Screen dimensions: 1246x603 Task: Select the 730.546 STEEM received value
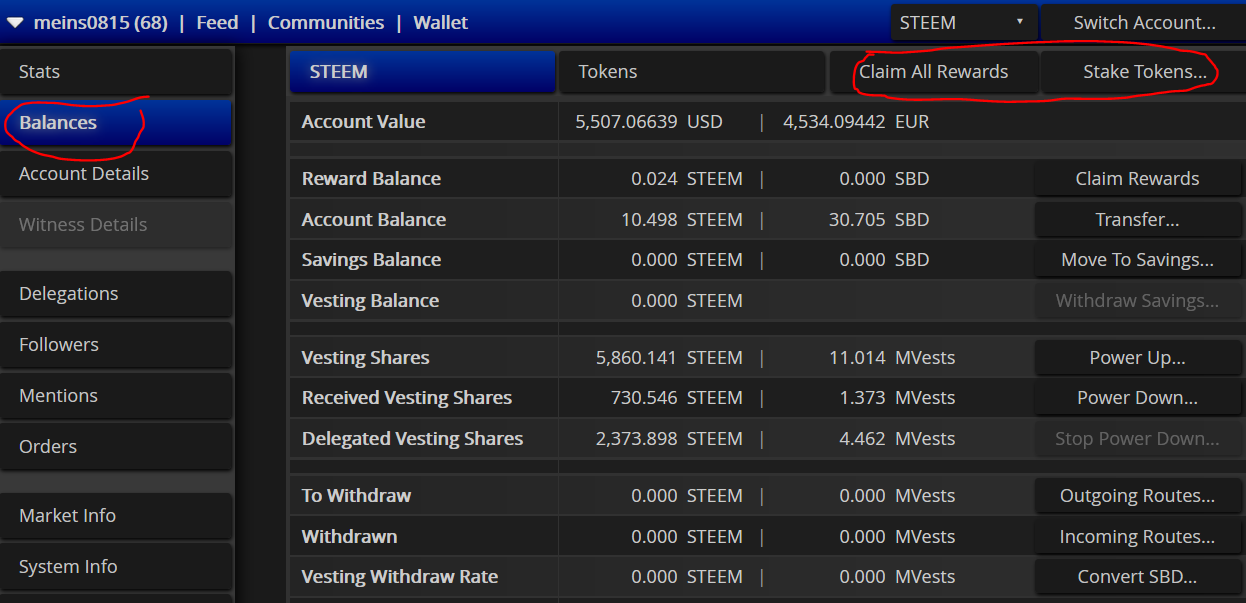click(677, 398)
